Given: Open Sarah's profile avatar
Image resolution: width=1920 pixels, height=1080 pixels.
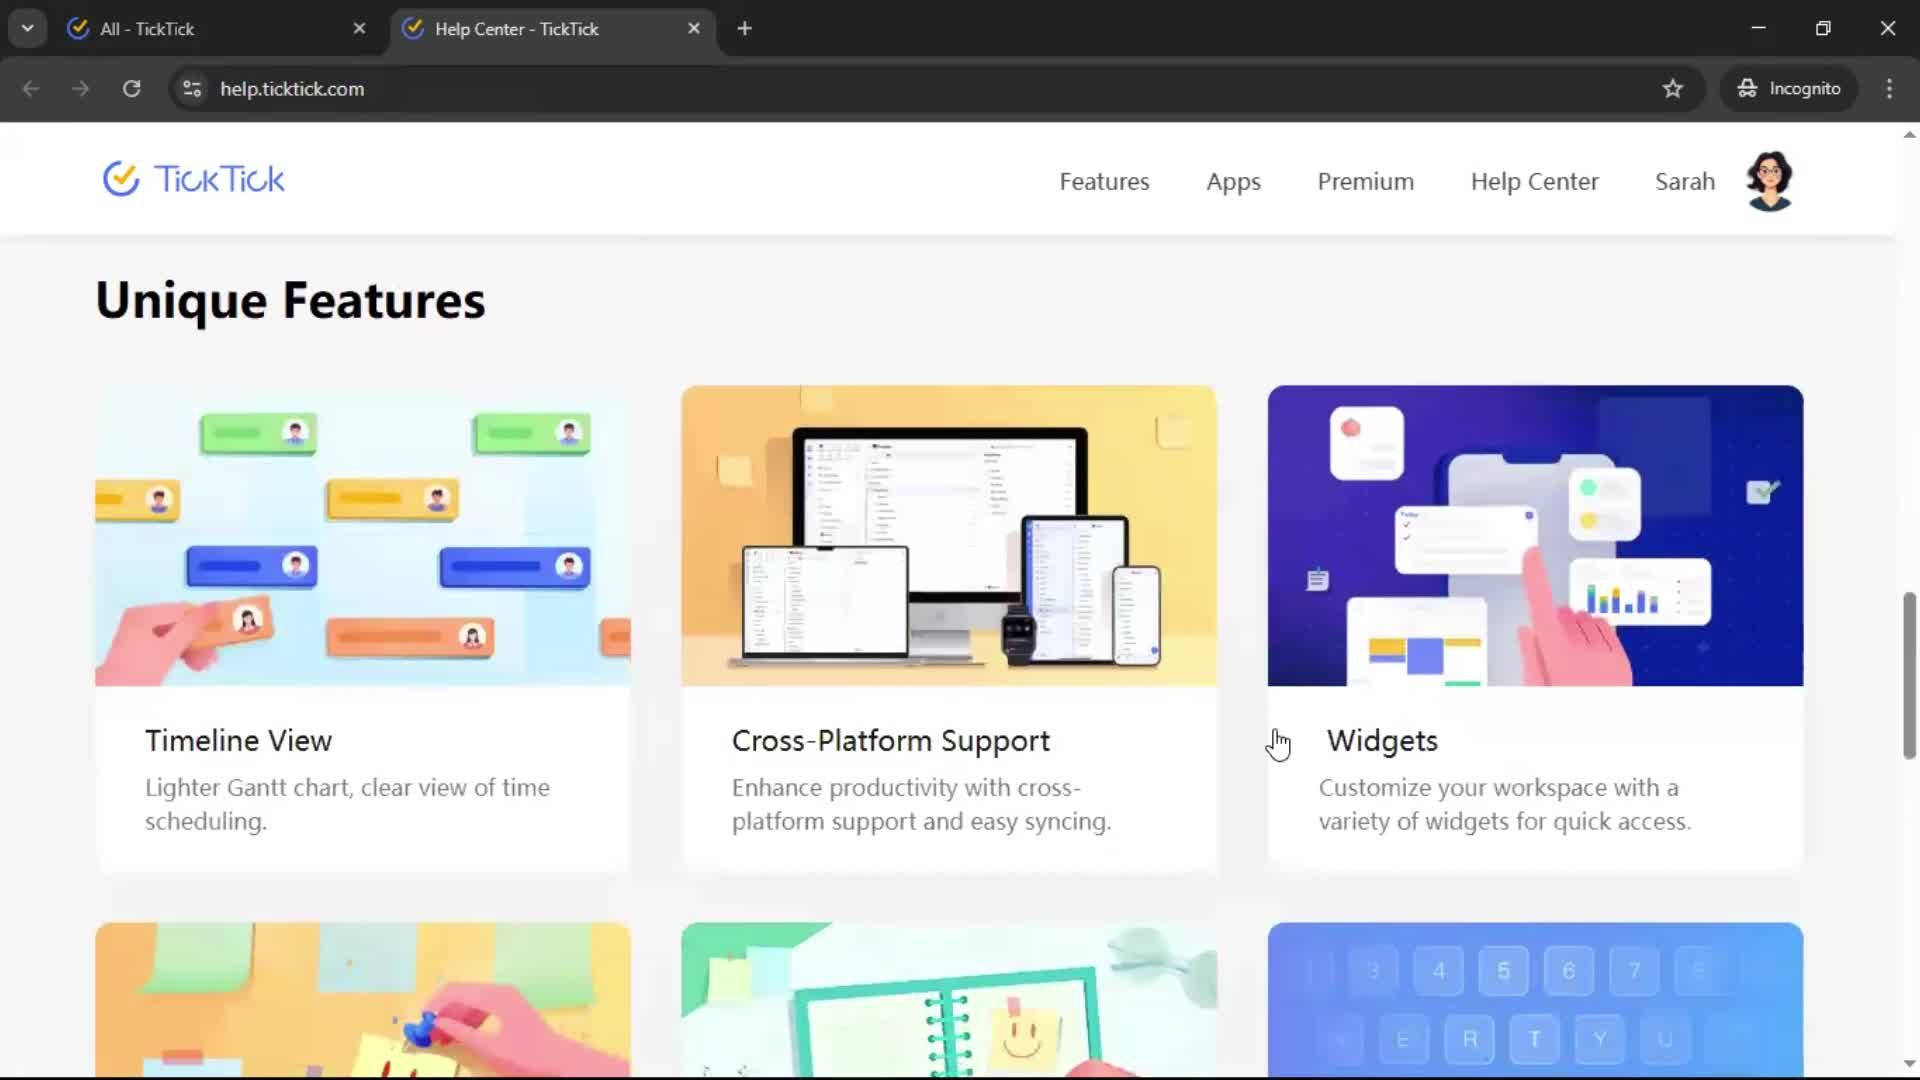Looking at the screenshot, I should [x=1768, y=181].
